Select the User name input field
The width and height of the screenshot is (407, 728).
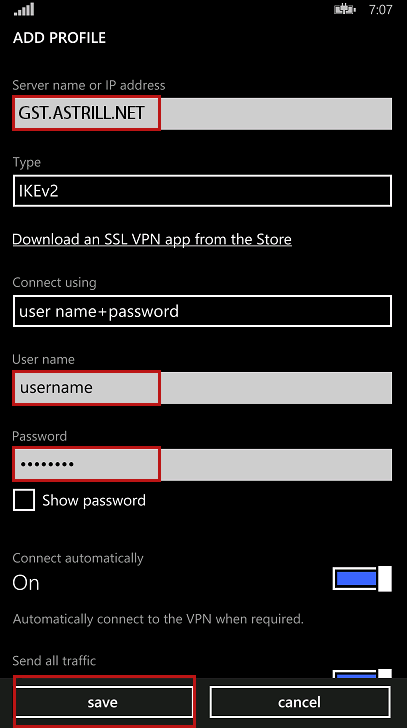(202, 388)
